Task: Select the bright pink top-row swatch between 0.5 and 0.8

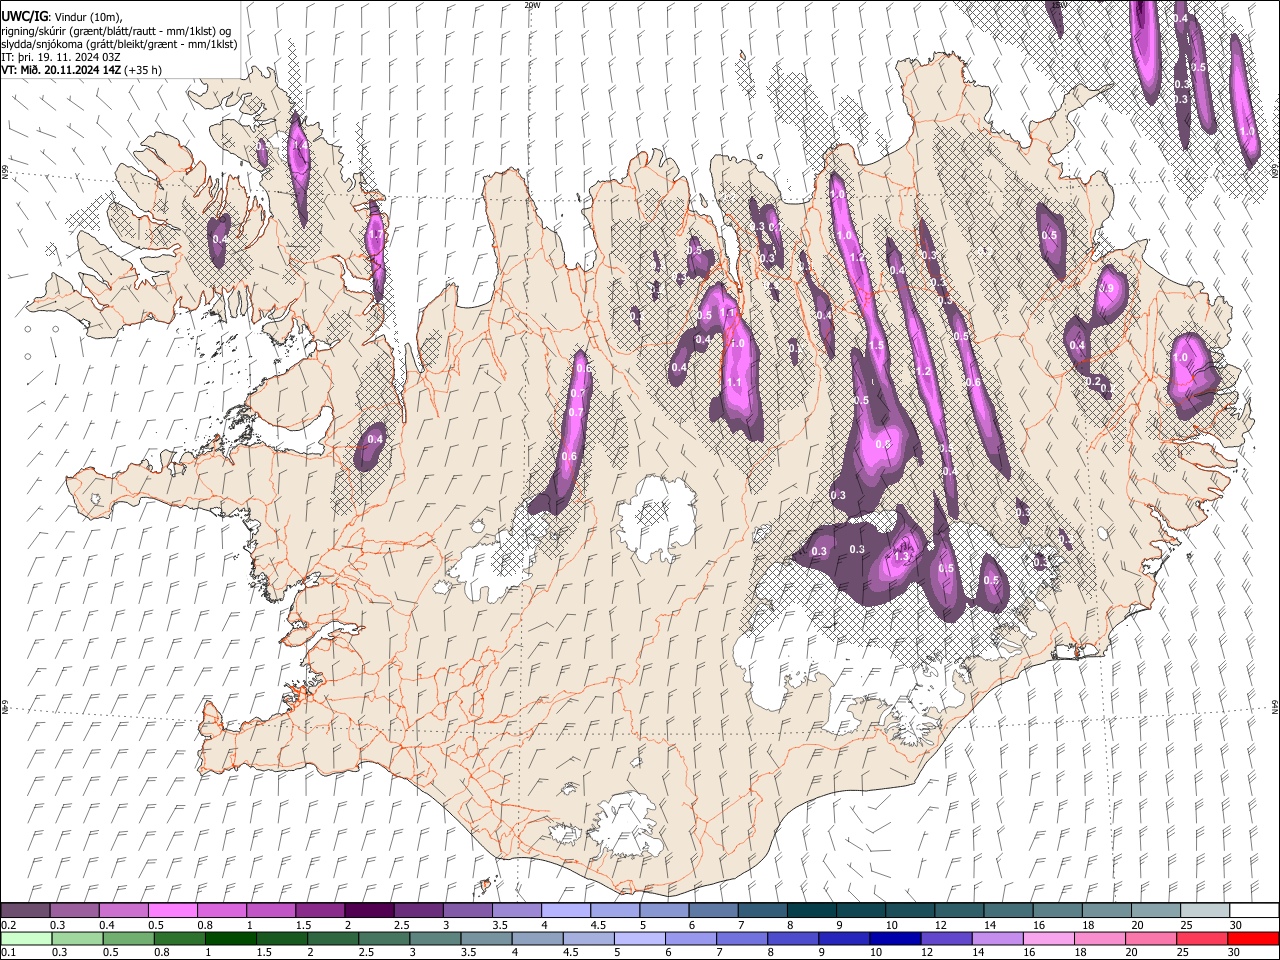Action: (x=173, y=910)
